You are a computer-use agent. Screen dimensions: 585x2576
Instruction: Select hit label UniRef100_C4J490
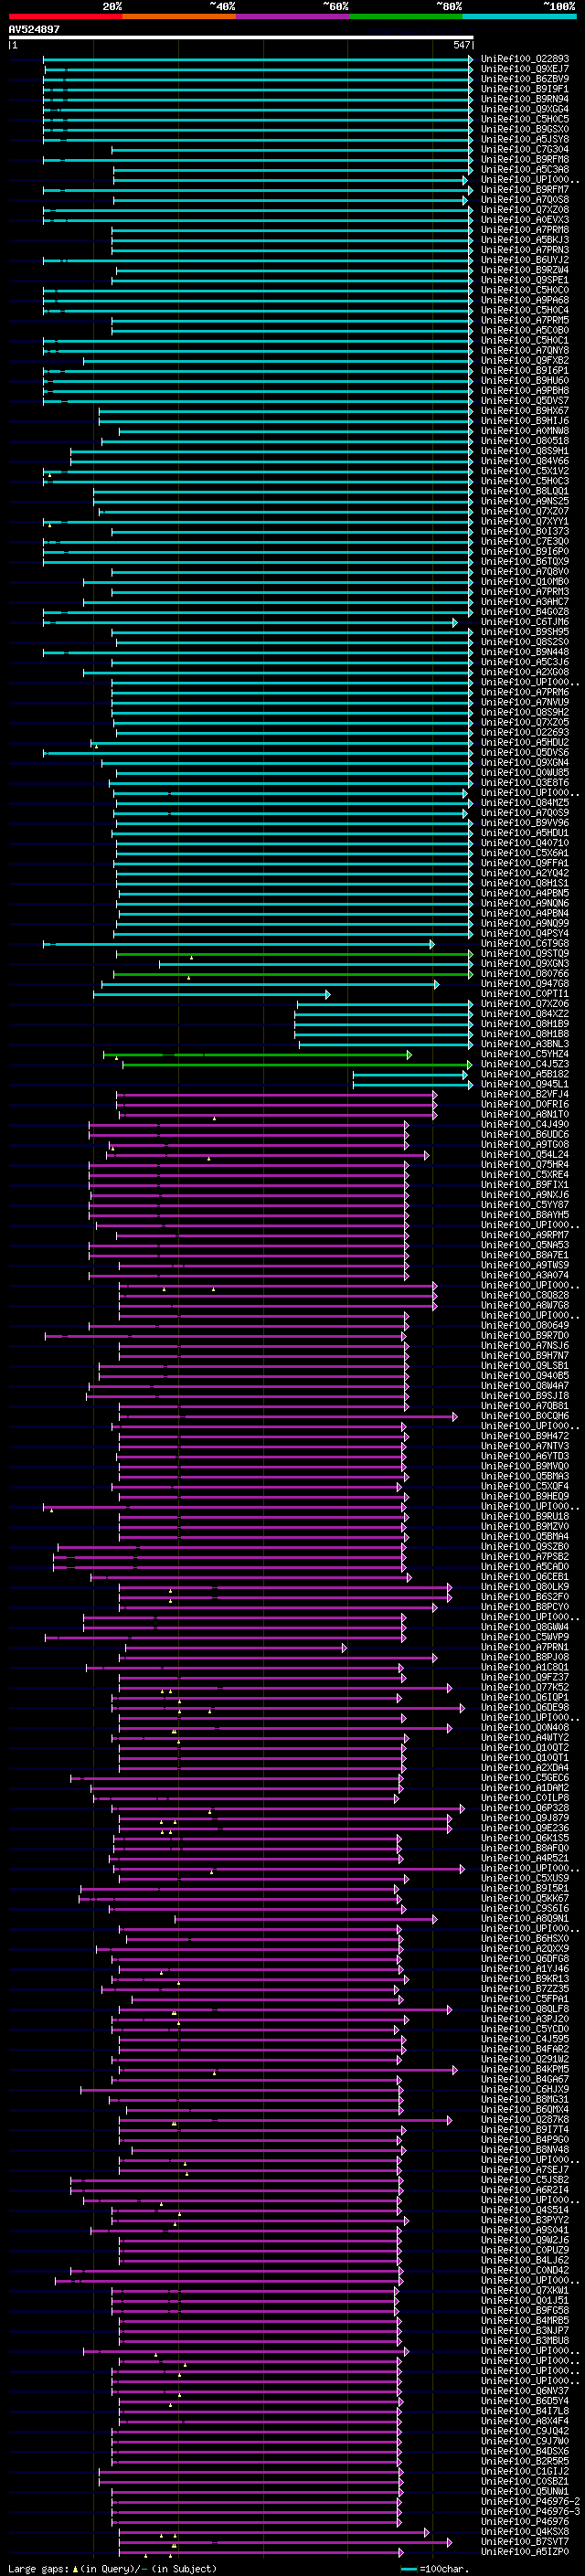[x=525, y=1124]
